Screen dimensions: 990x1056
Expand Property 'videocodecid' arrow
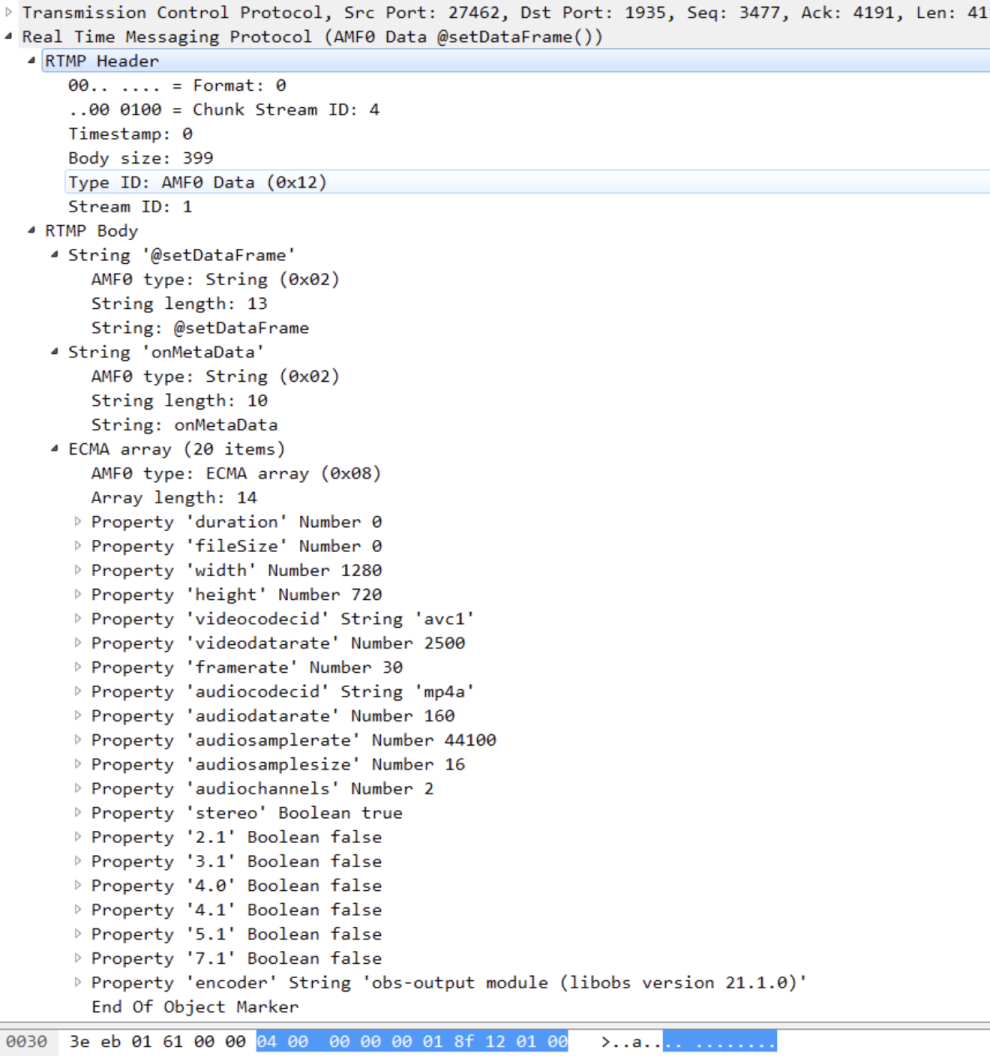[78, 619]
